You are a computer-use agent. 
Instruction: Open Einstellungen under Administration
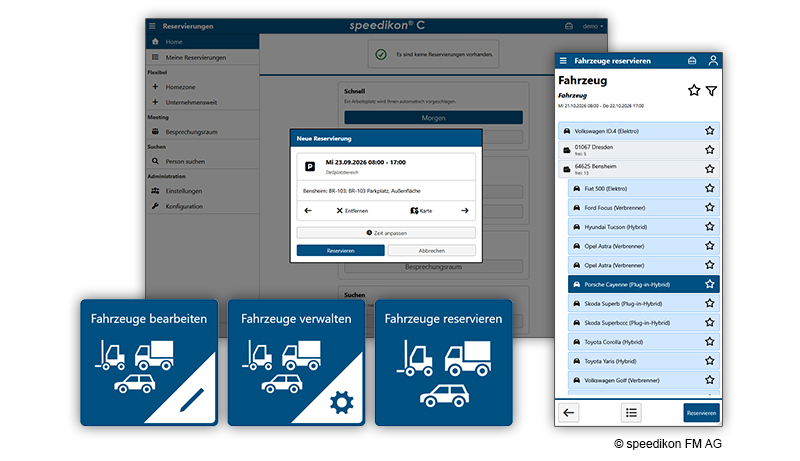[x=203, y=191]
